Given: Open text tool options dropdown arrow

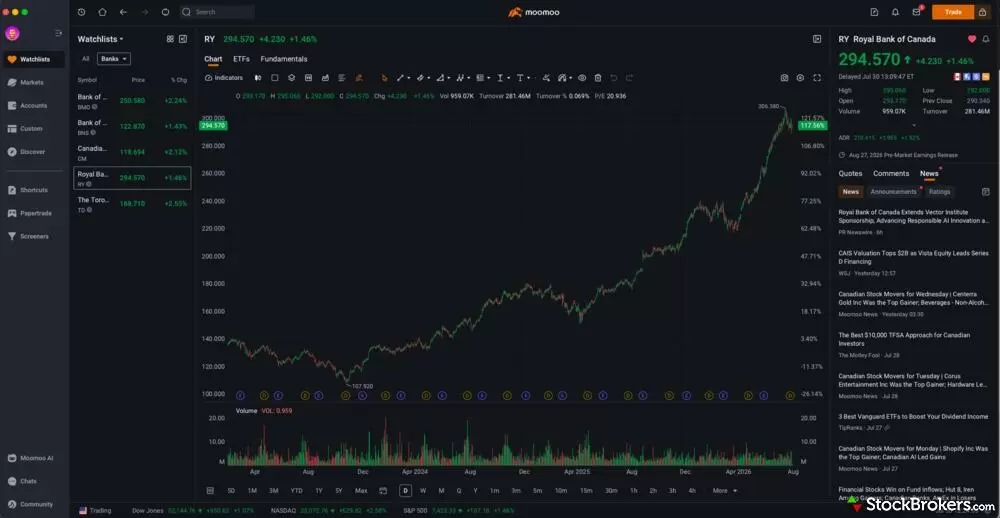Looking at the screenshot, I should click(528, 78).
